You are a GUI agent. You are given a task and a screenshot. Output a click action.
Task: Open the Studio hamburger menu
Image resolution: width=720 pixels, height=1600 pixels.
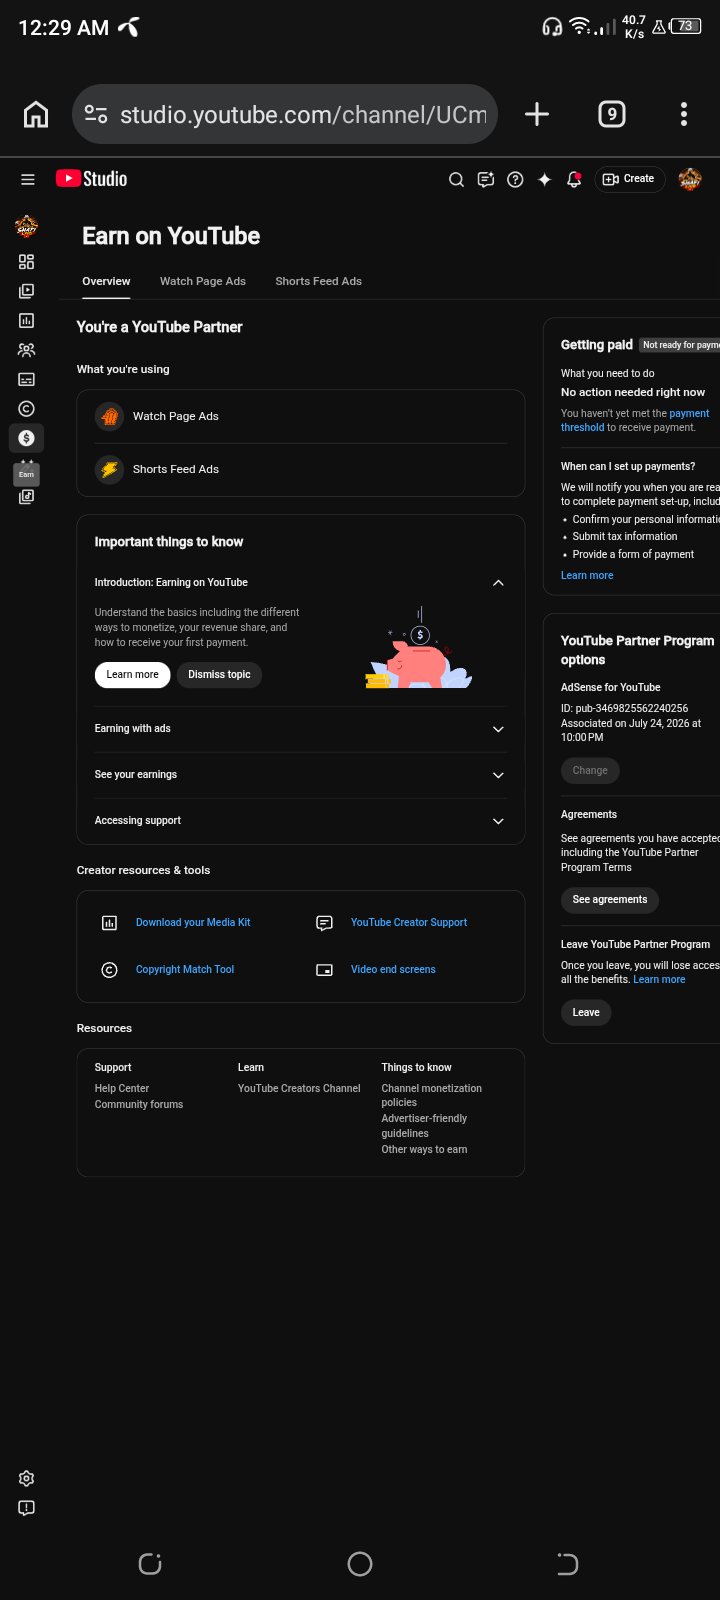coord(28,179)
